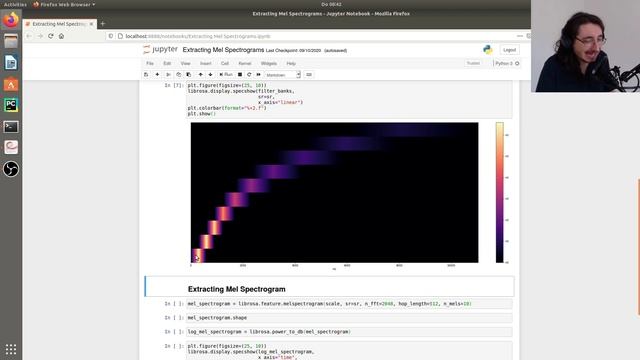Open the File menu
Viewport: 640px width, 360px height.
[150, 64]
